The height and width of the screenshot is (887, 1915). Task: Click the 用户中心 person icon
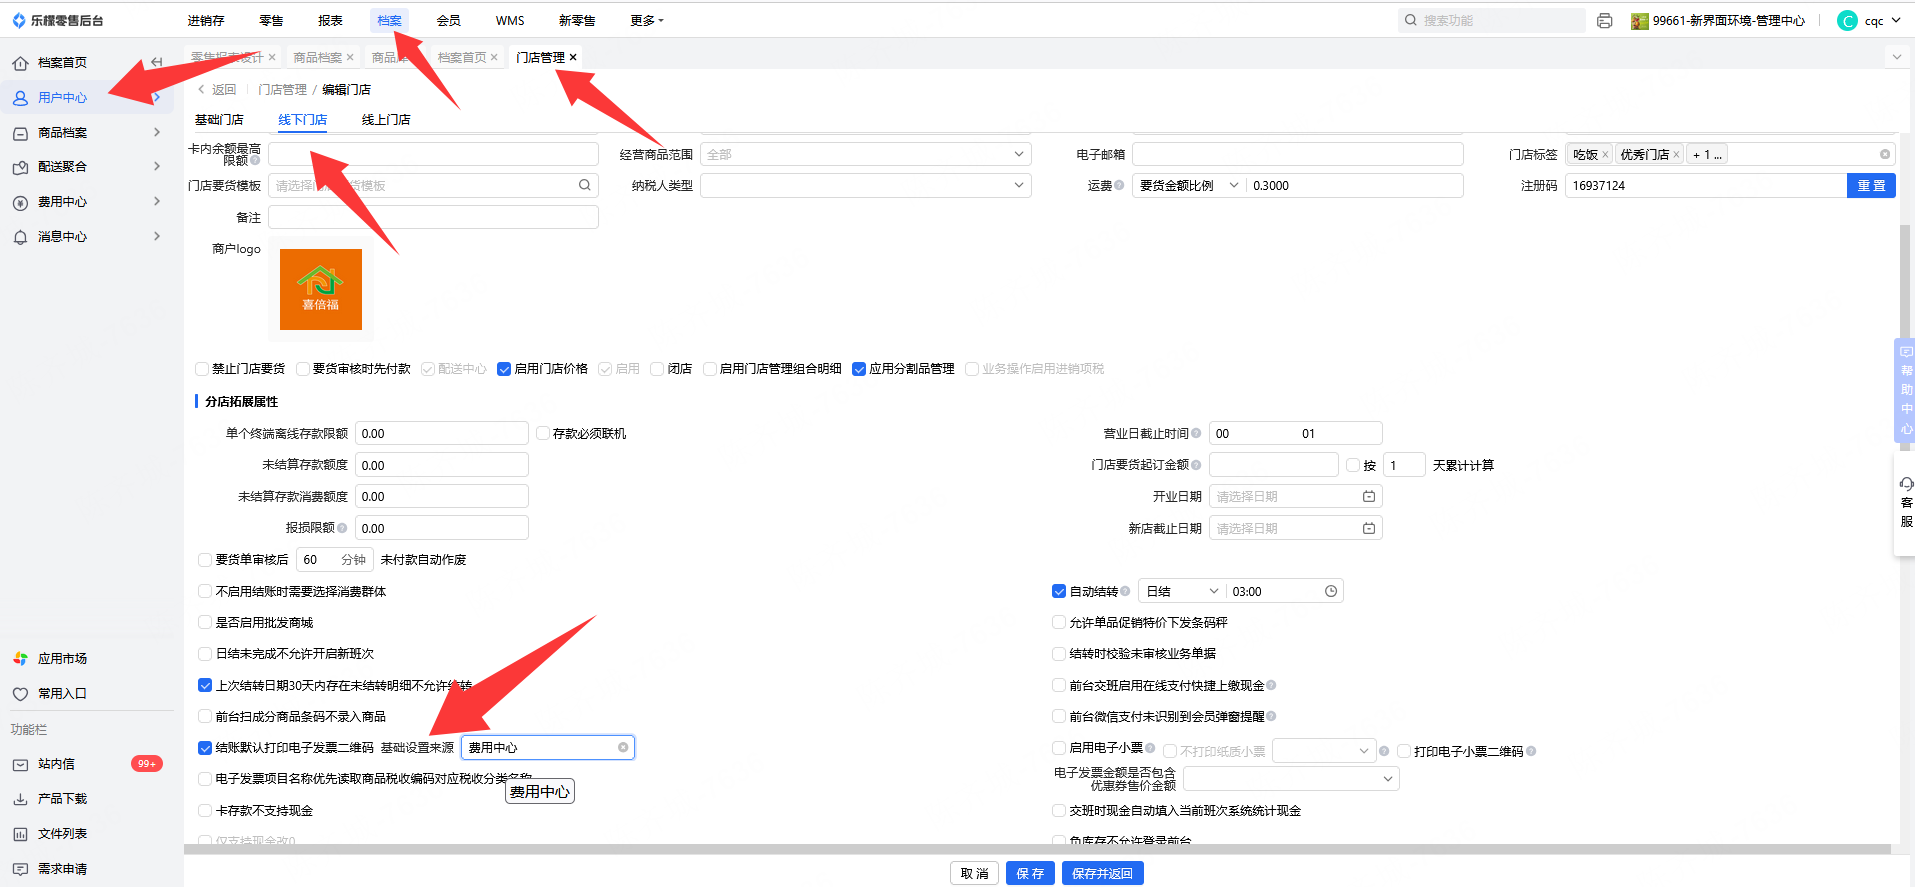tap(20, 98)
